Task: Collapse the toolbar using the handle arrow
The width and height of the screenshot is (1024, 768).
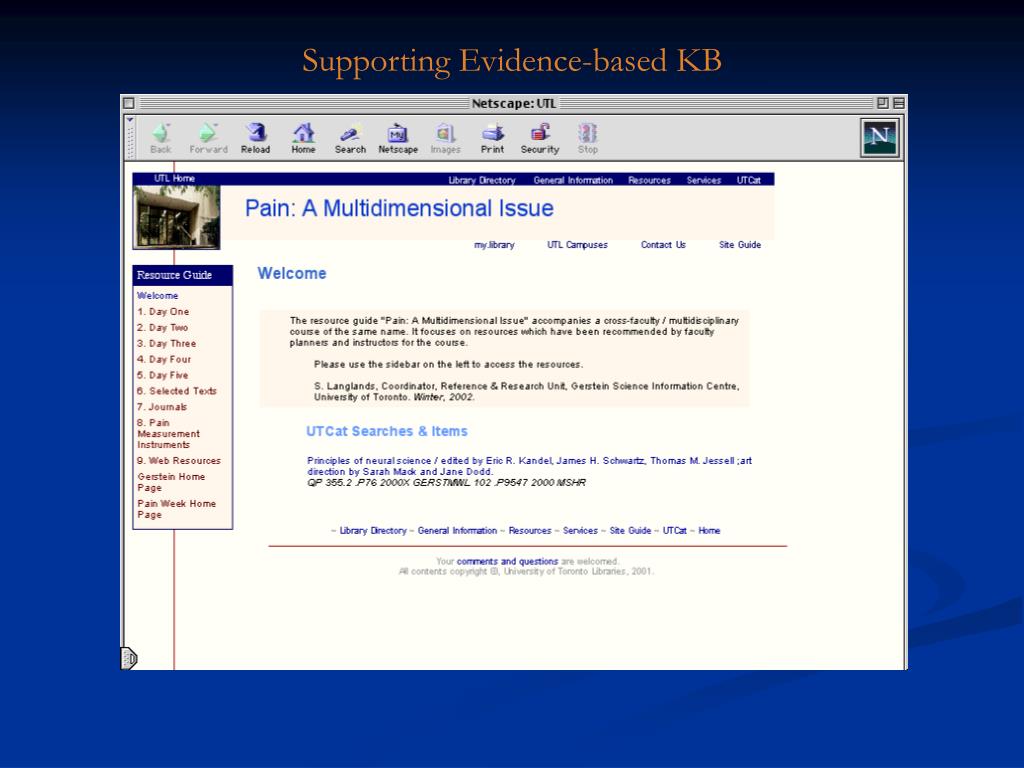Action: [x=130, y=120]
